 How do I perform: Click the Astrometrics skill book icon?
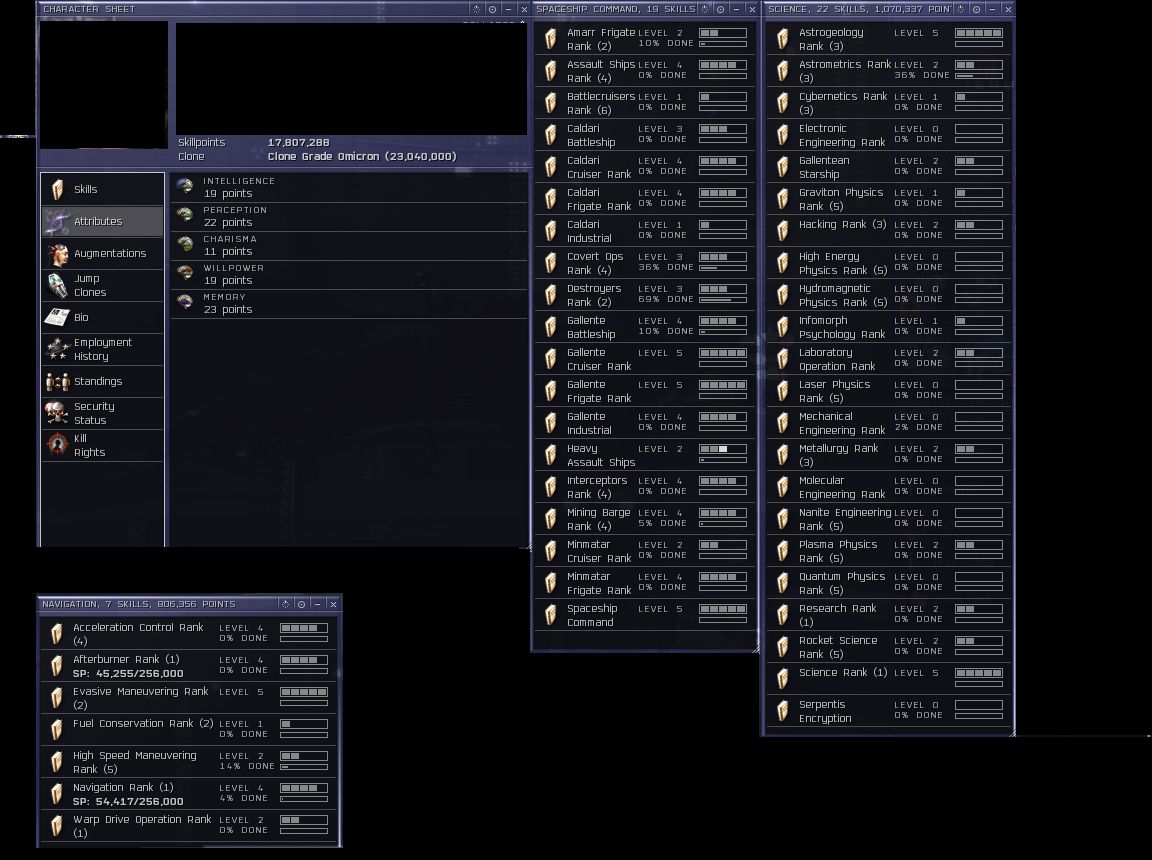782,71
